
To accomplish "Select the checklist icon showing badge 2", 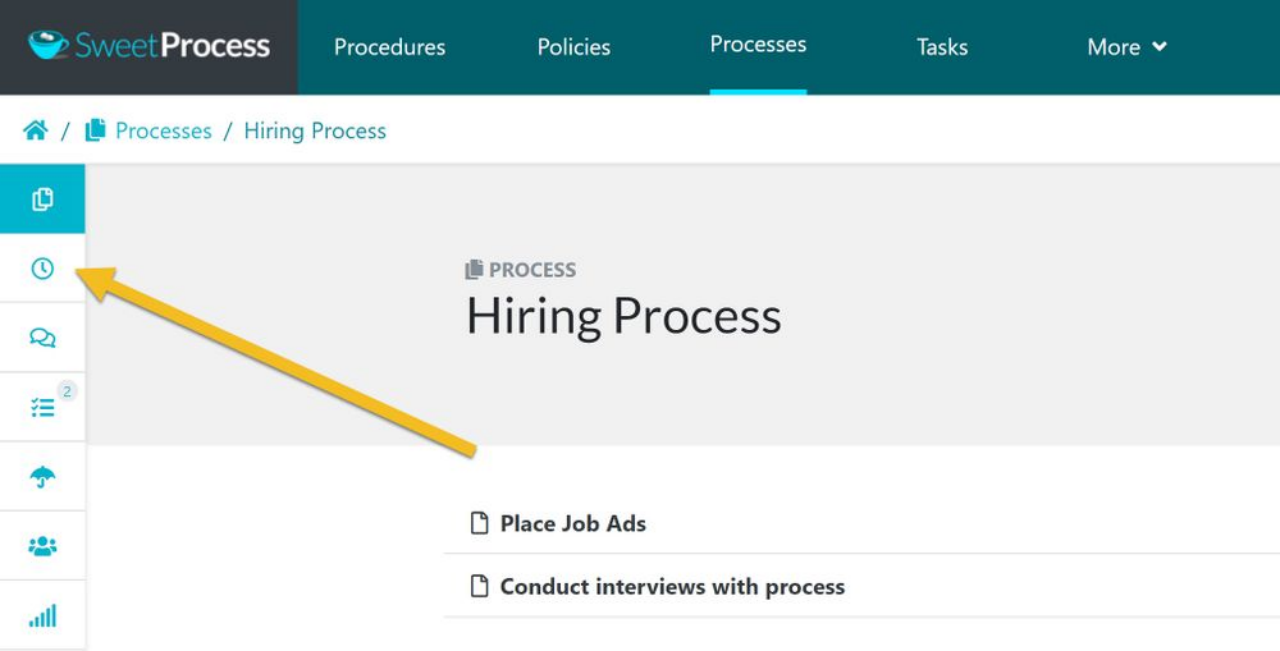I will tap(42, 406).
